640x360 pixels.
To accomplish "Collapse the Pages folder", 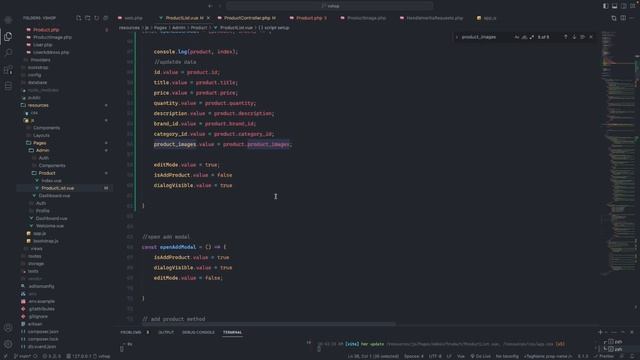I will 39,143.
